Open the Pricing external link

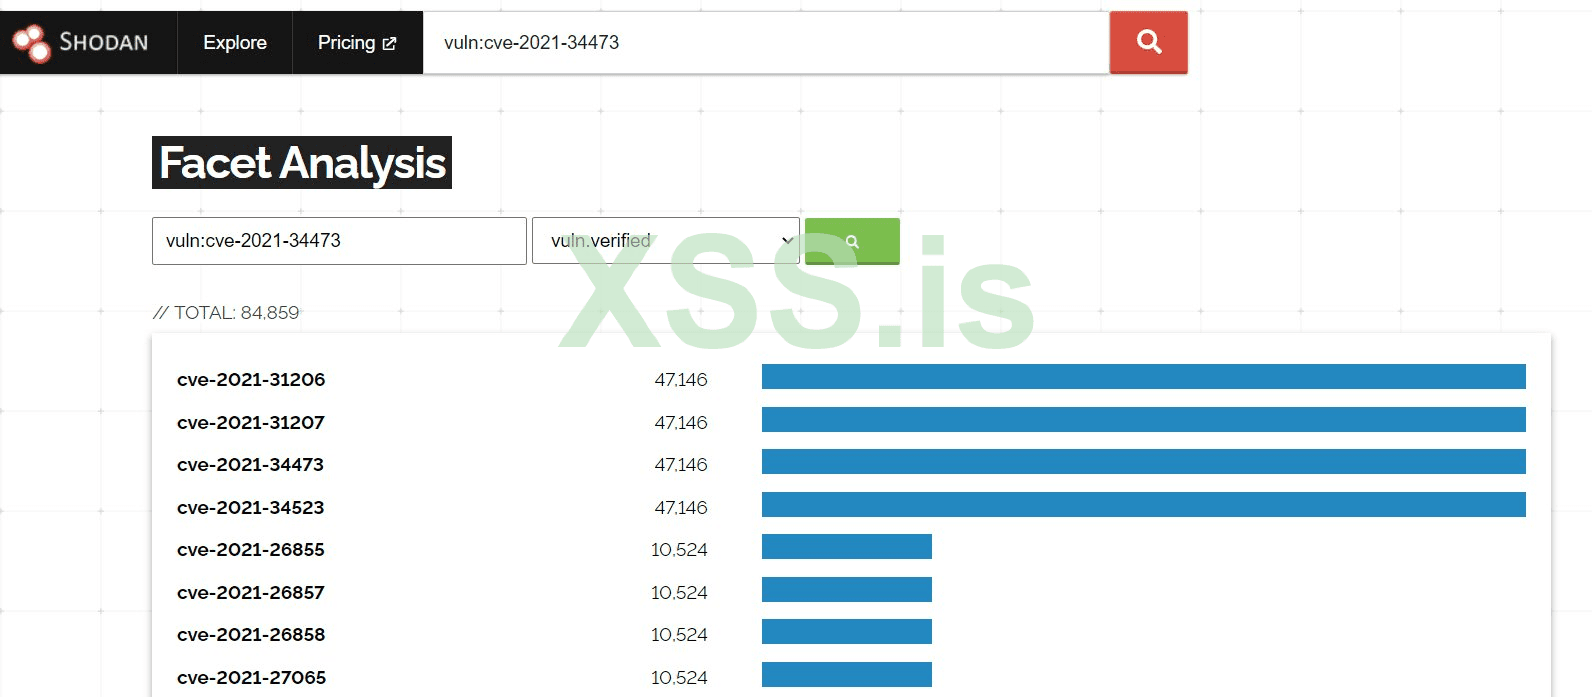(357, 42)
